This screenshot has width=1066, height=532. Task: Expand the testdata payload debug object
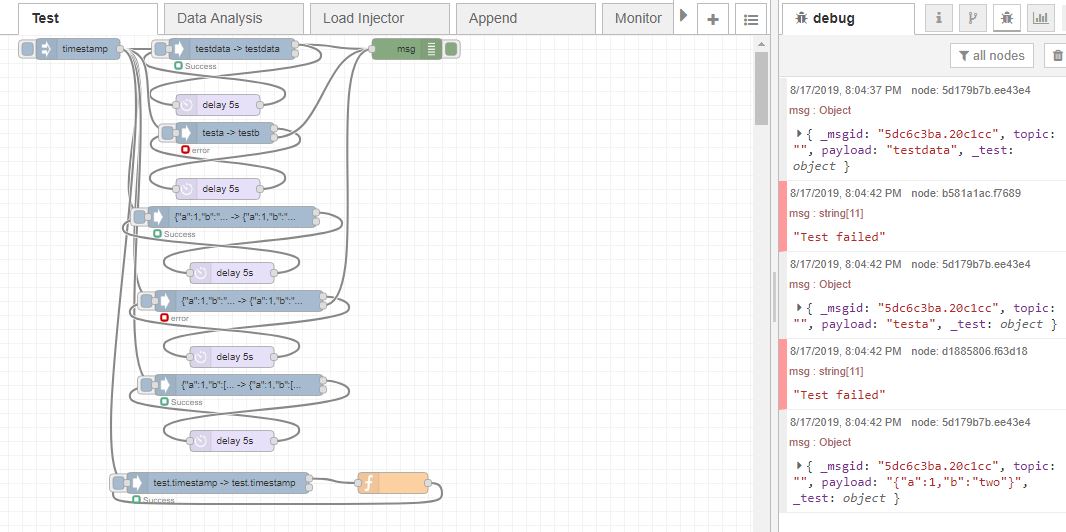[800, 134]
